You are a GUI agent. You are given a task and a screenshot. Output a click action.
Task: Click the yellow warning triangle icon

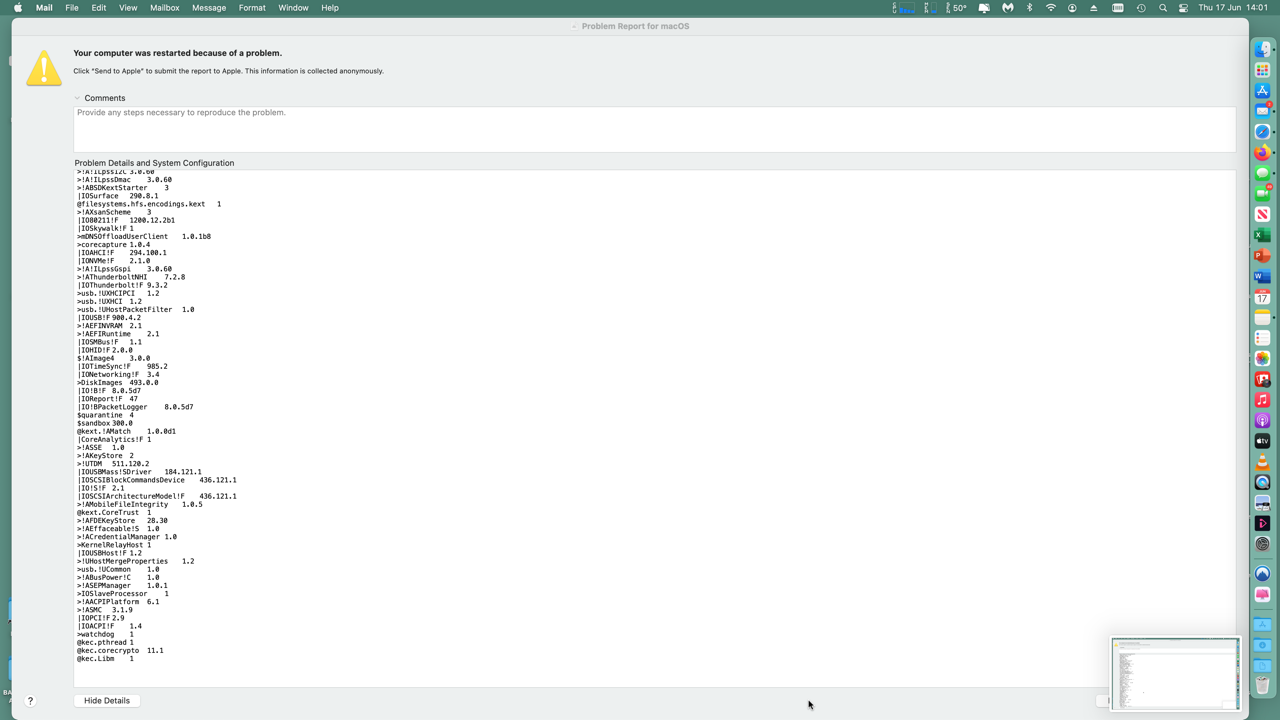click(x=44, y=68)
